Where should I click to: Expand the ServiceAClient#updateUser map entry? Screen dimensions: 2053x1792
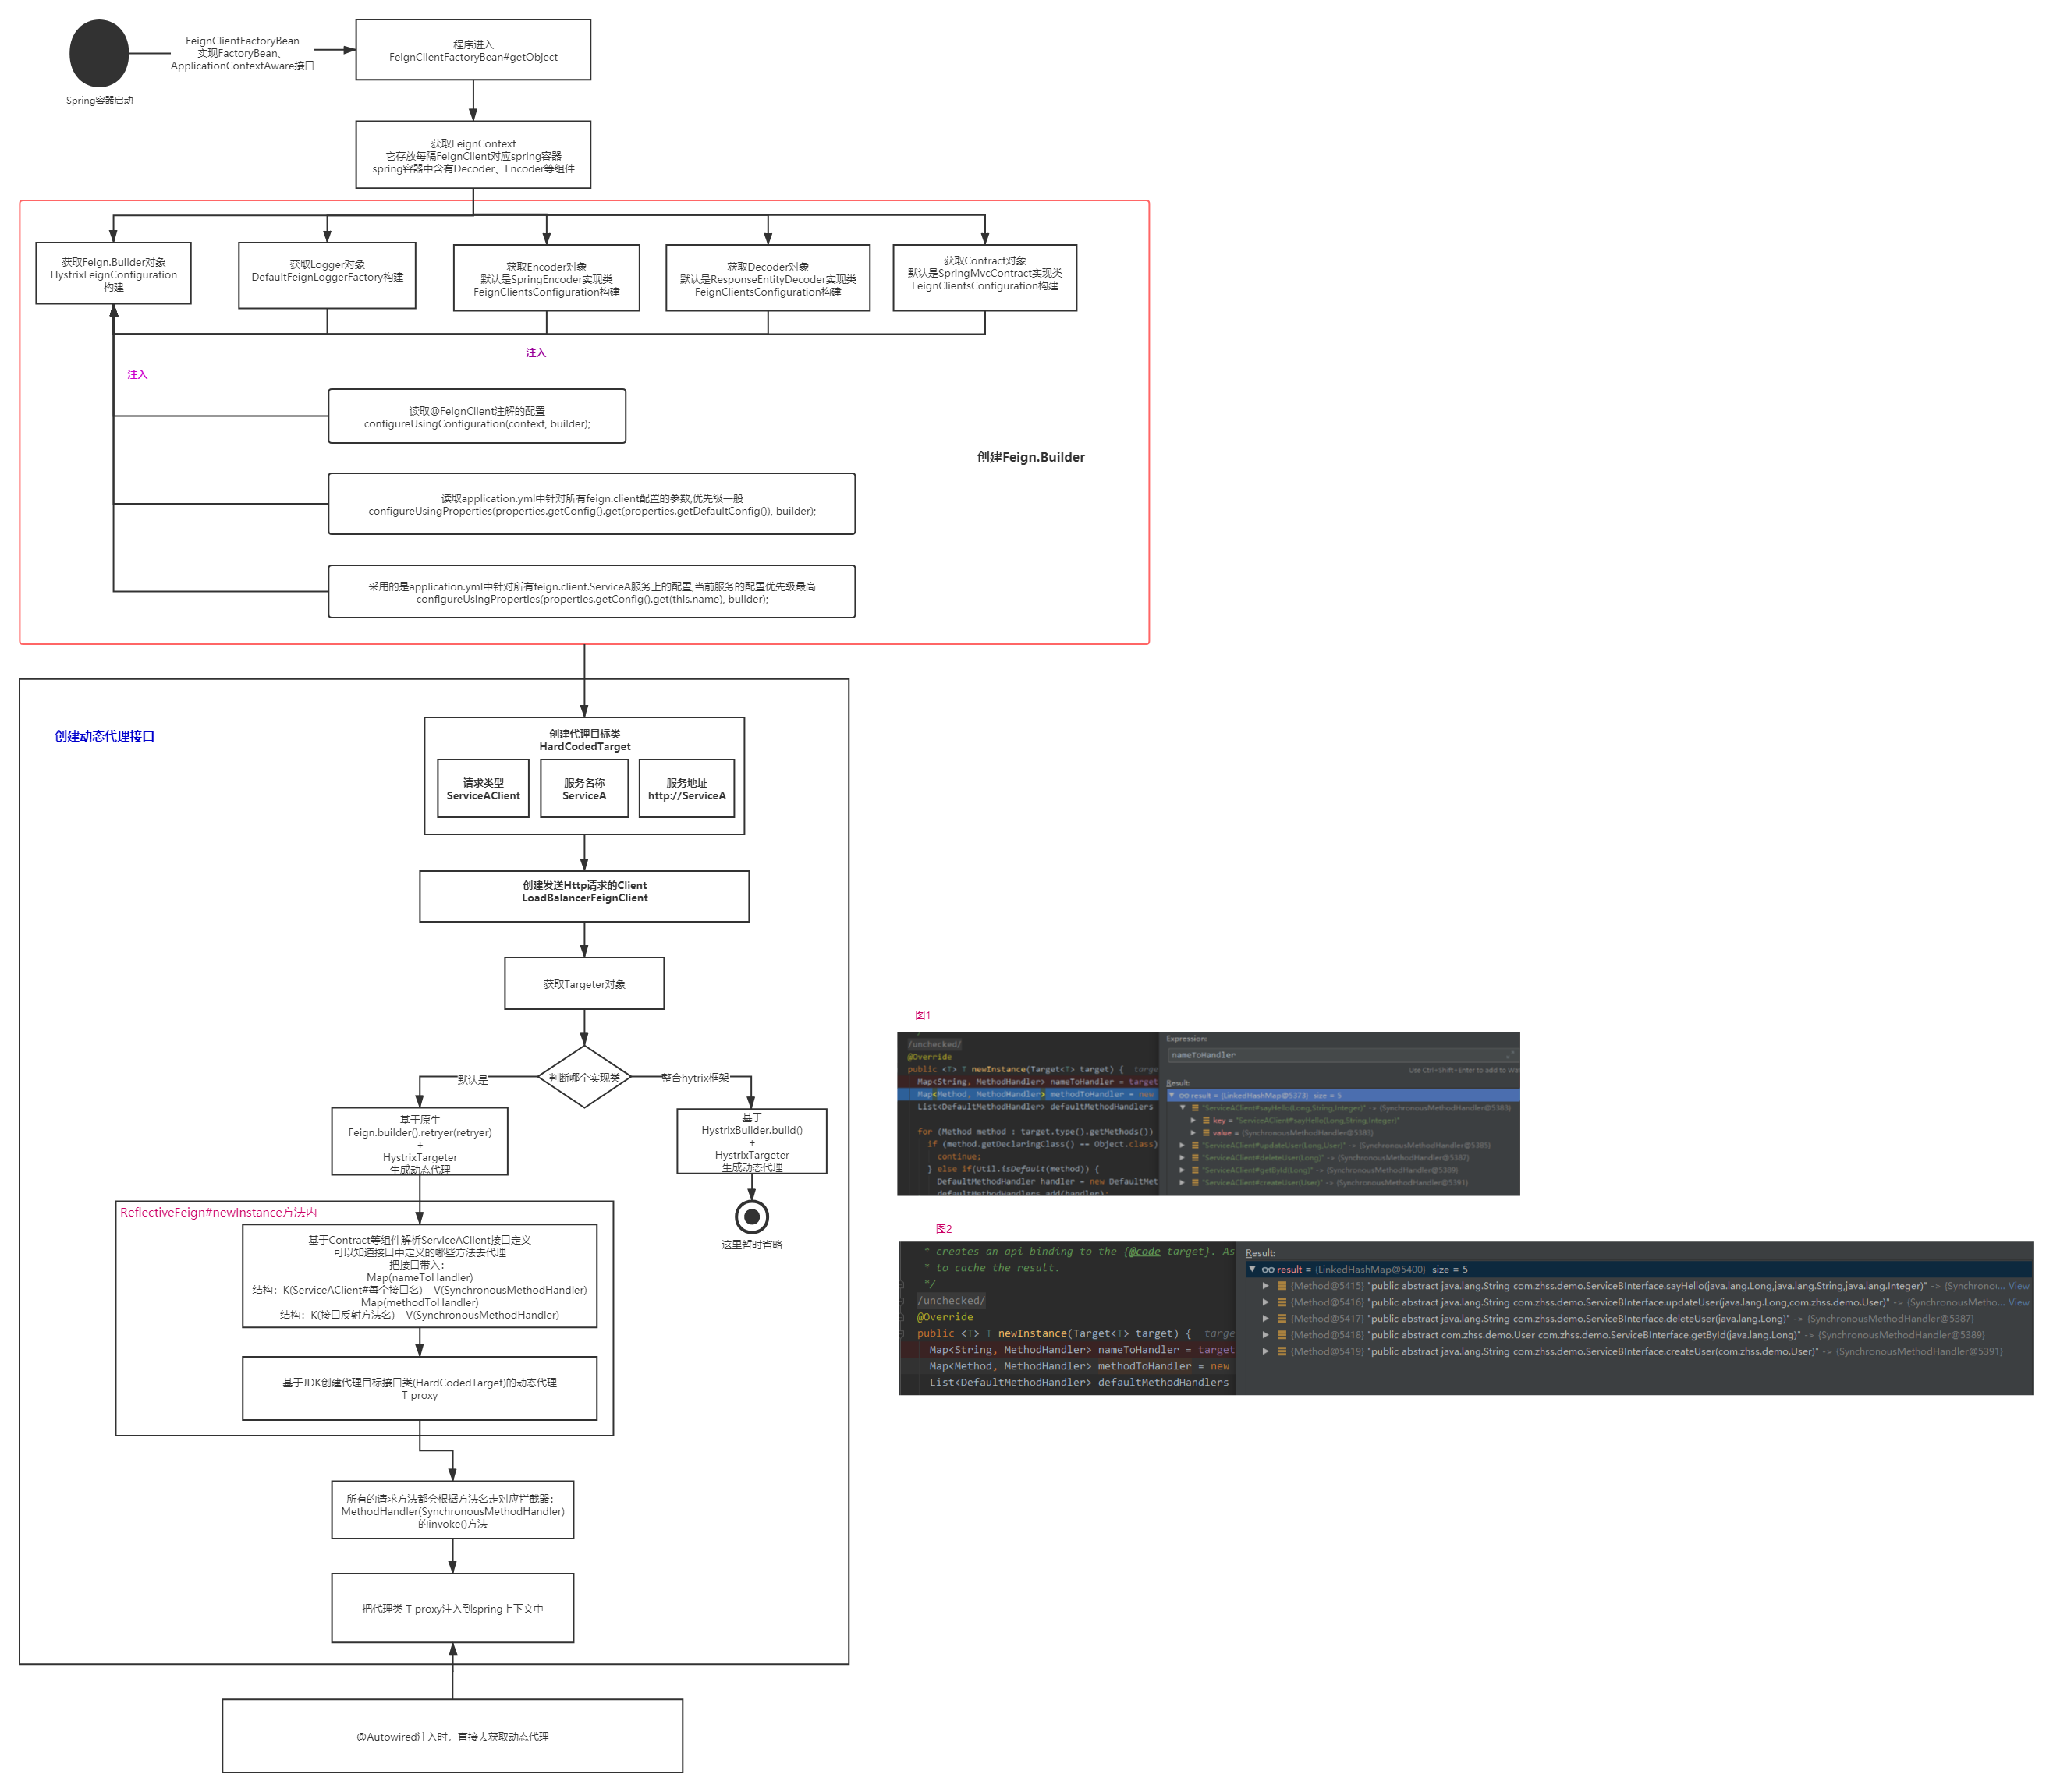tap(1182, 1145)
